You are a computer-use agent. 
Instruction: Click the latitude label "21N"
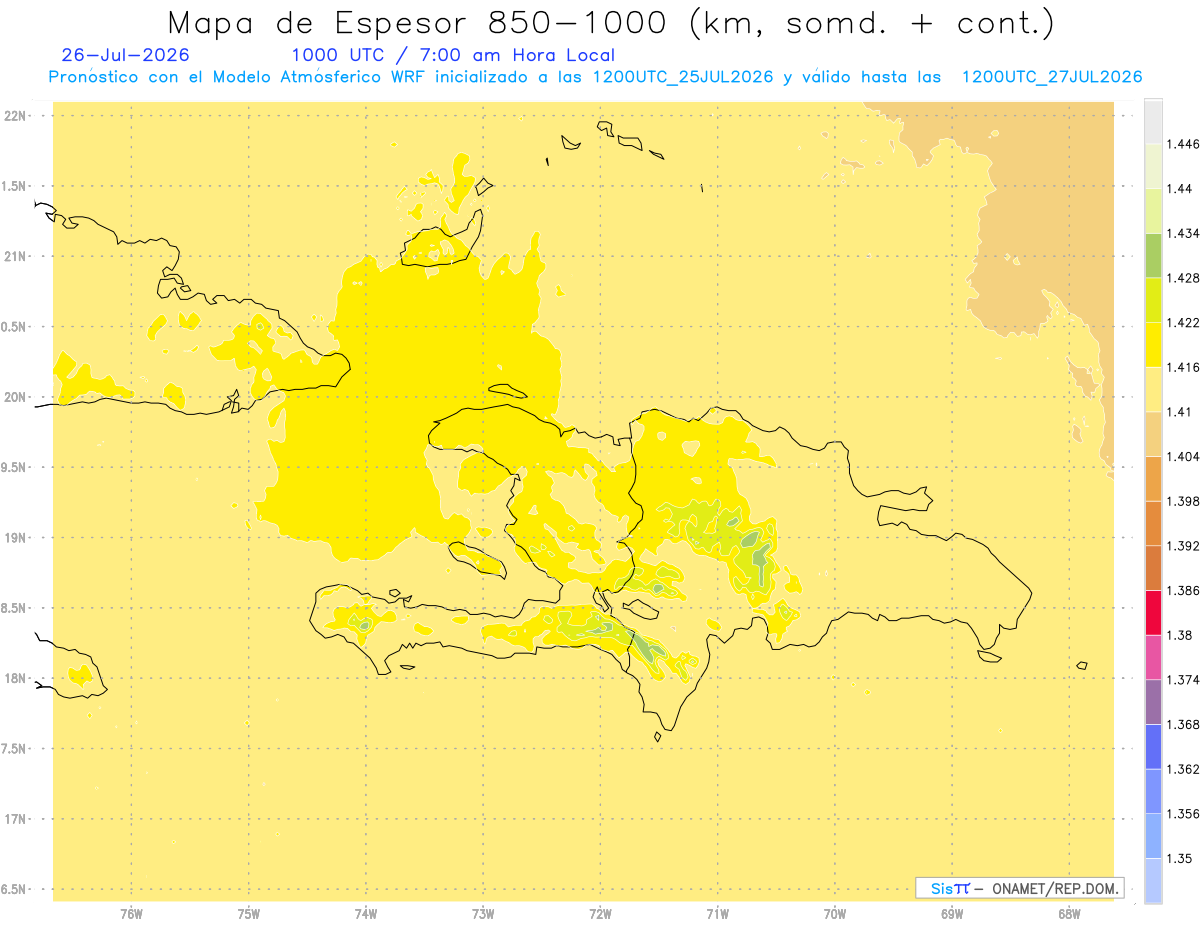coord(17,257)
